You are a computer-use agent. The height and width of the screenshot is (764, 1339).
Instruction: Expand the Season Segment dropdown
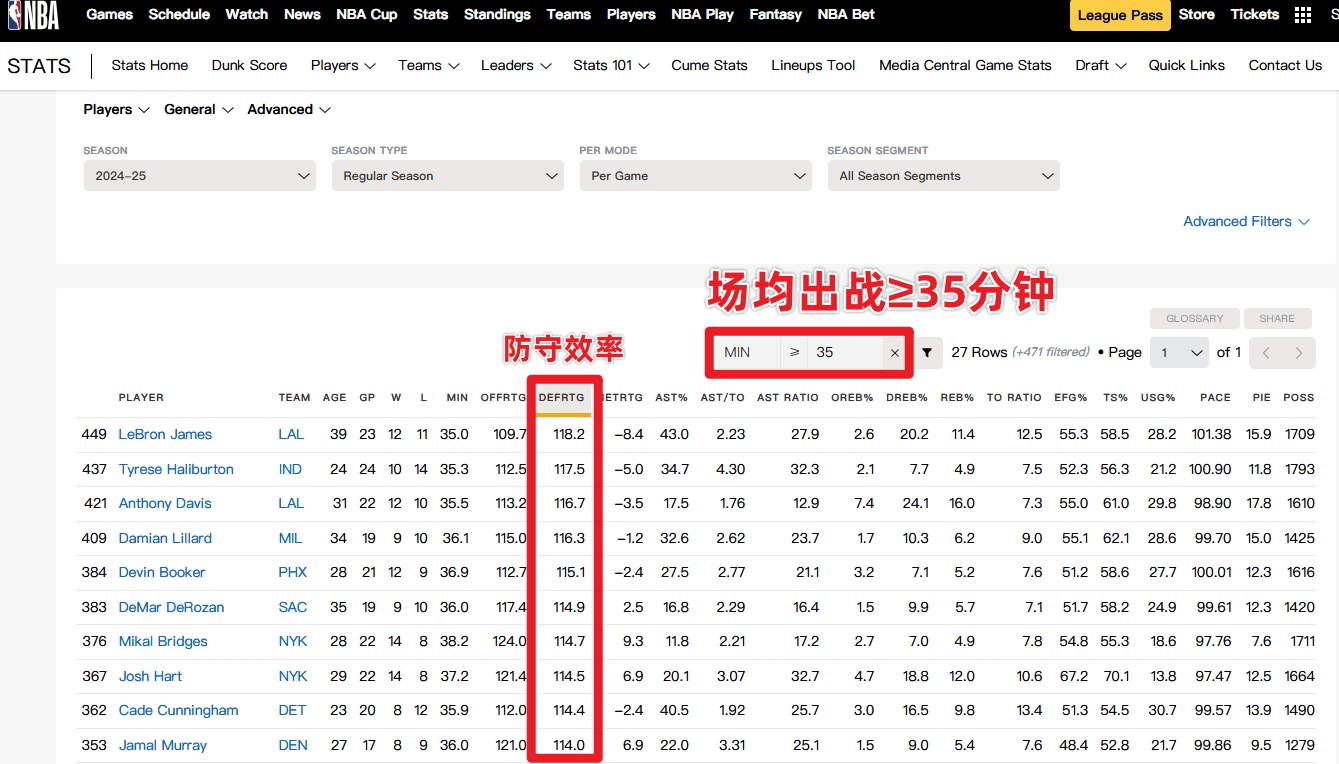pyautogui.click(x=943, y=176)
